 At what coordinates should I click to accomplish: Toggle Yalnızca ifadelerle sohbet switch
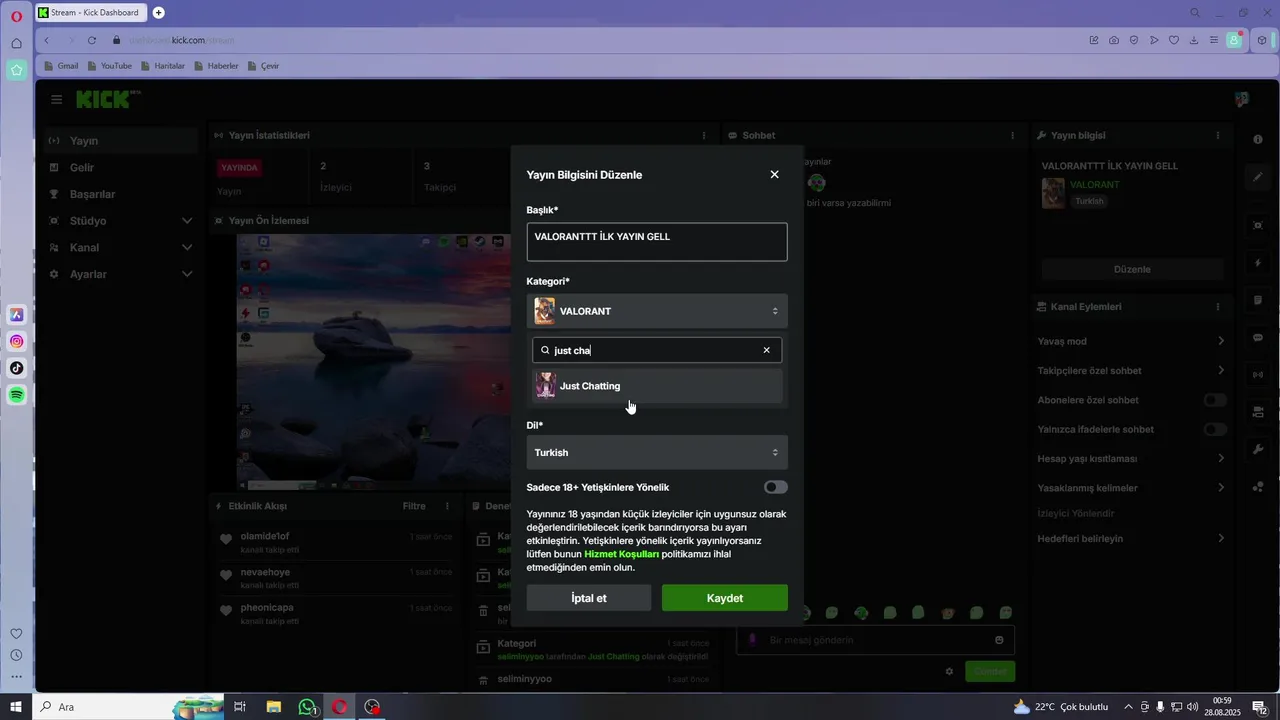coord(1215,429)
